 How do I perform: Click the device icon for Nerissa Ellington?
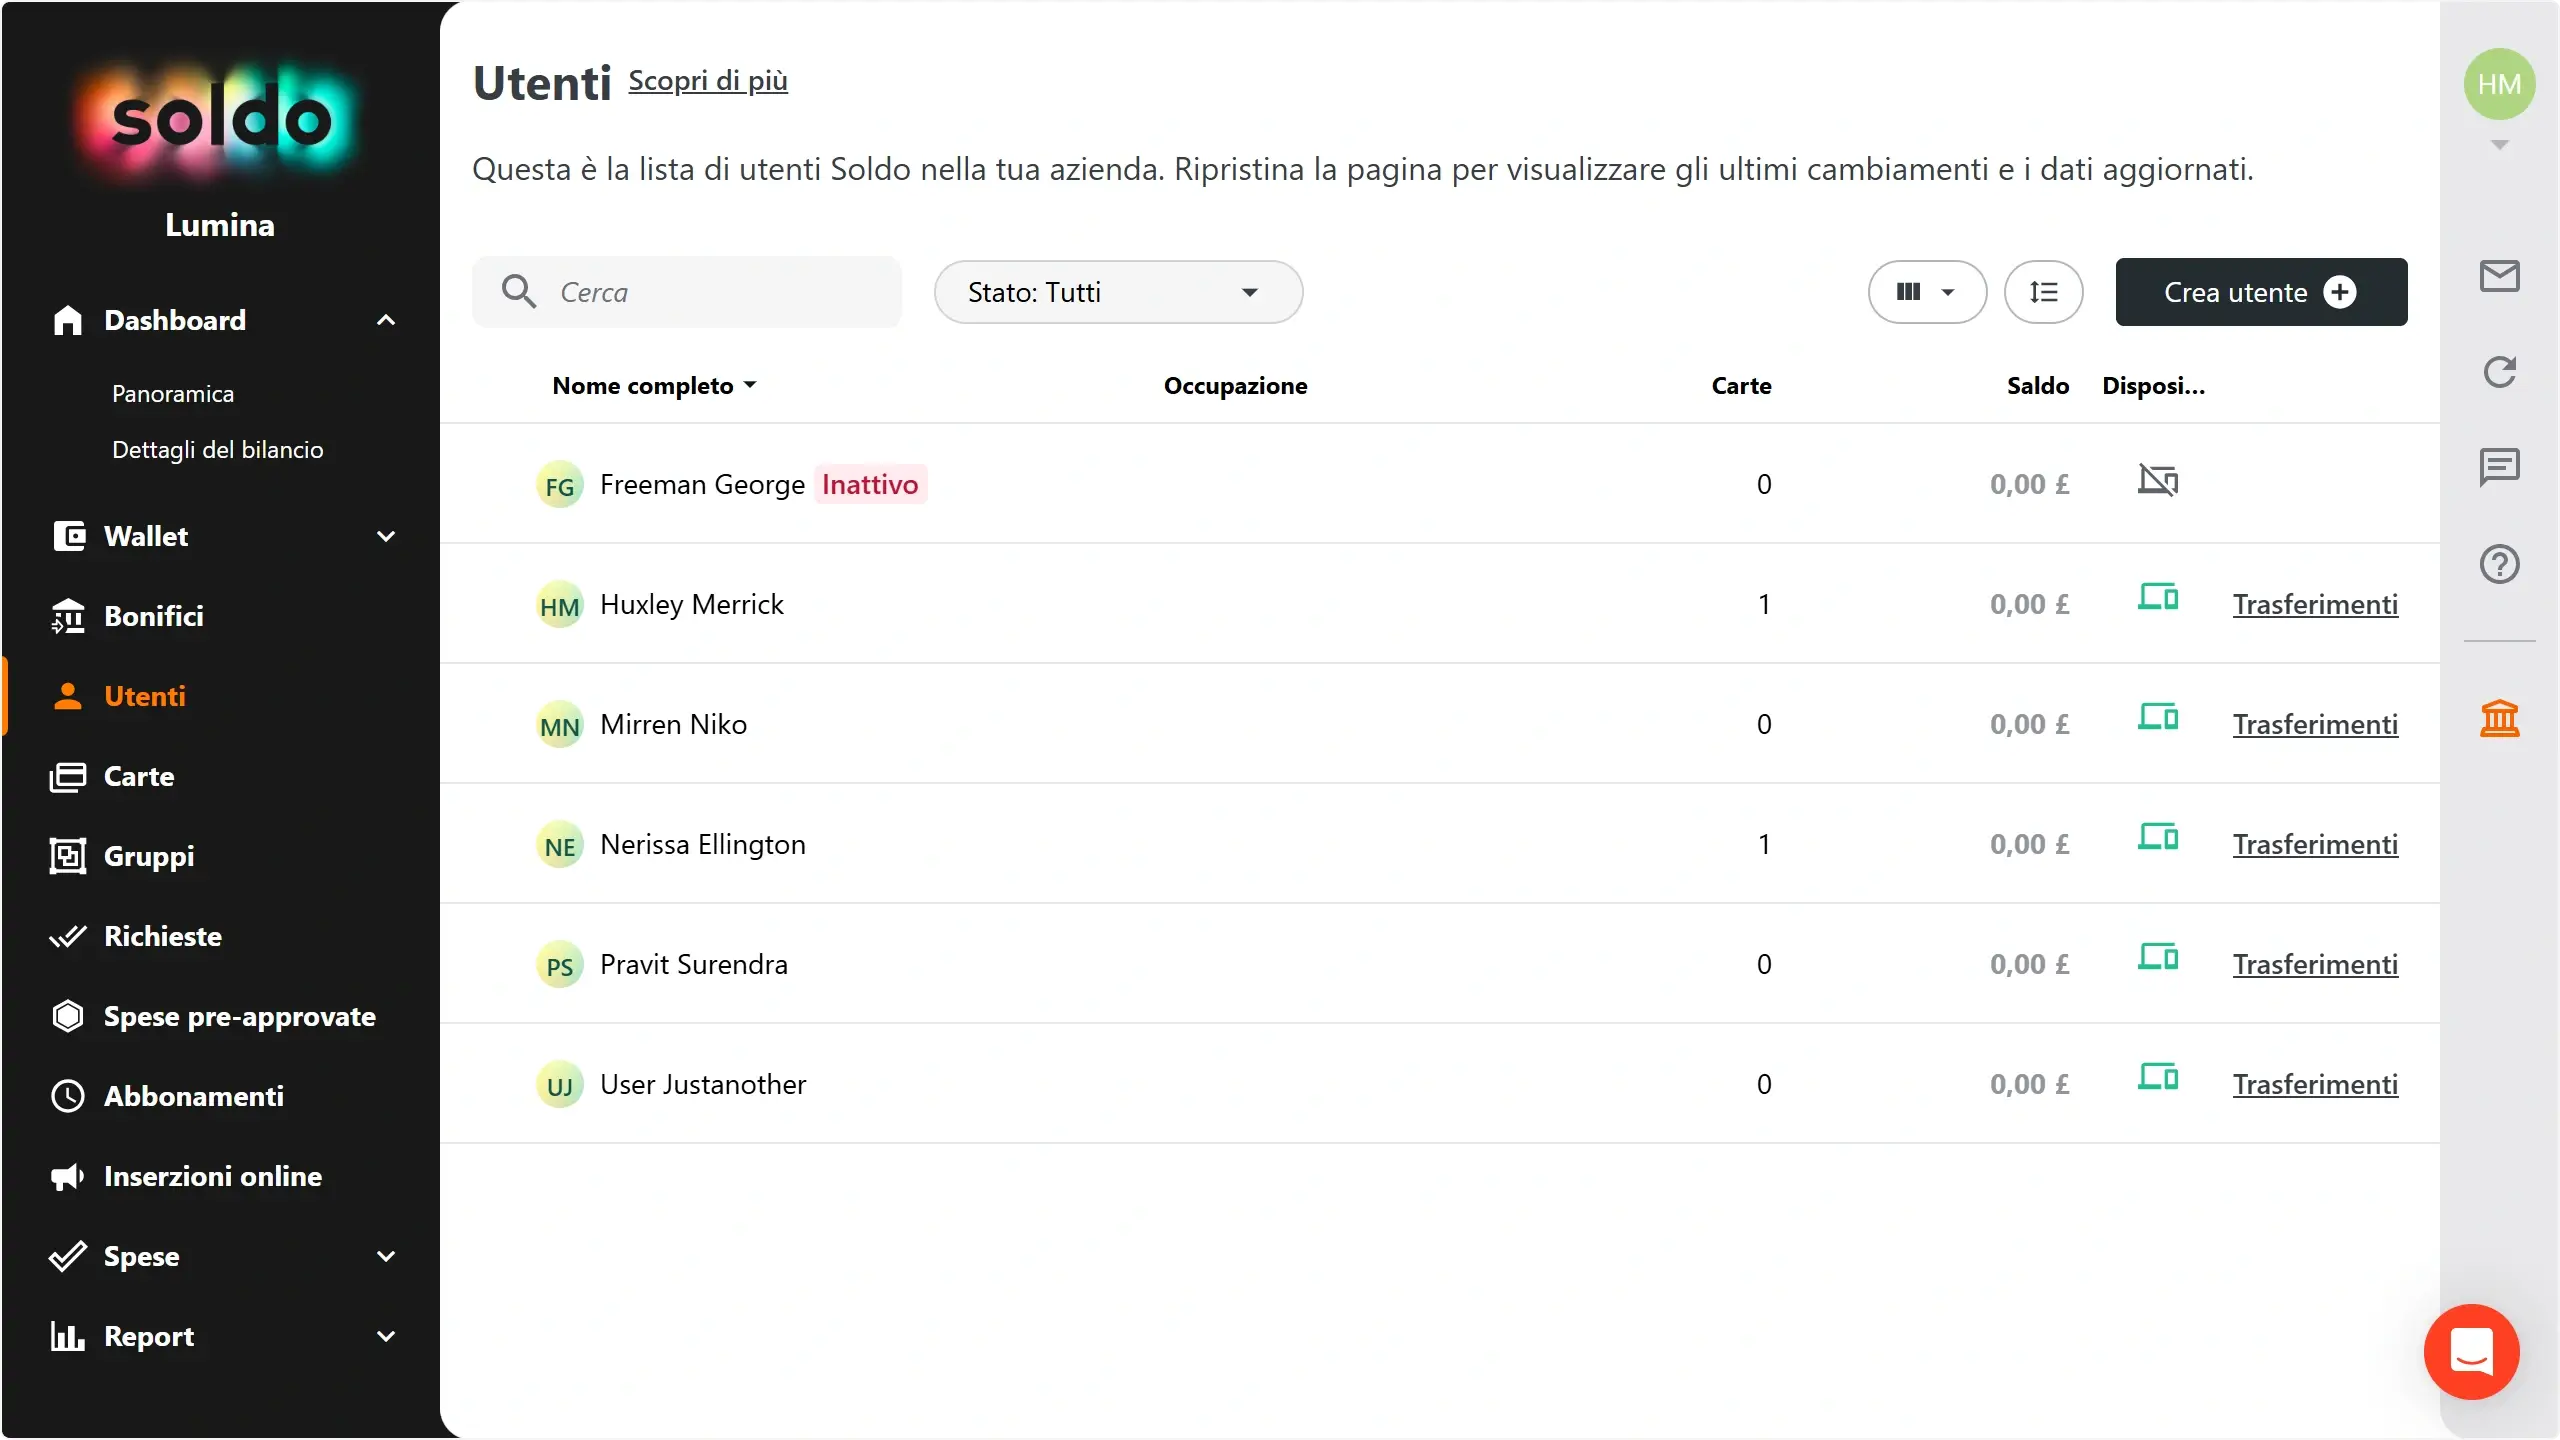[2158, 838]
